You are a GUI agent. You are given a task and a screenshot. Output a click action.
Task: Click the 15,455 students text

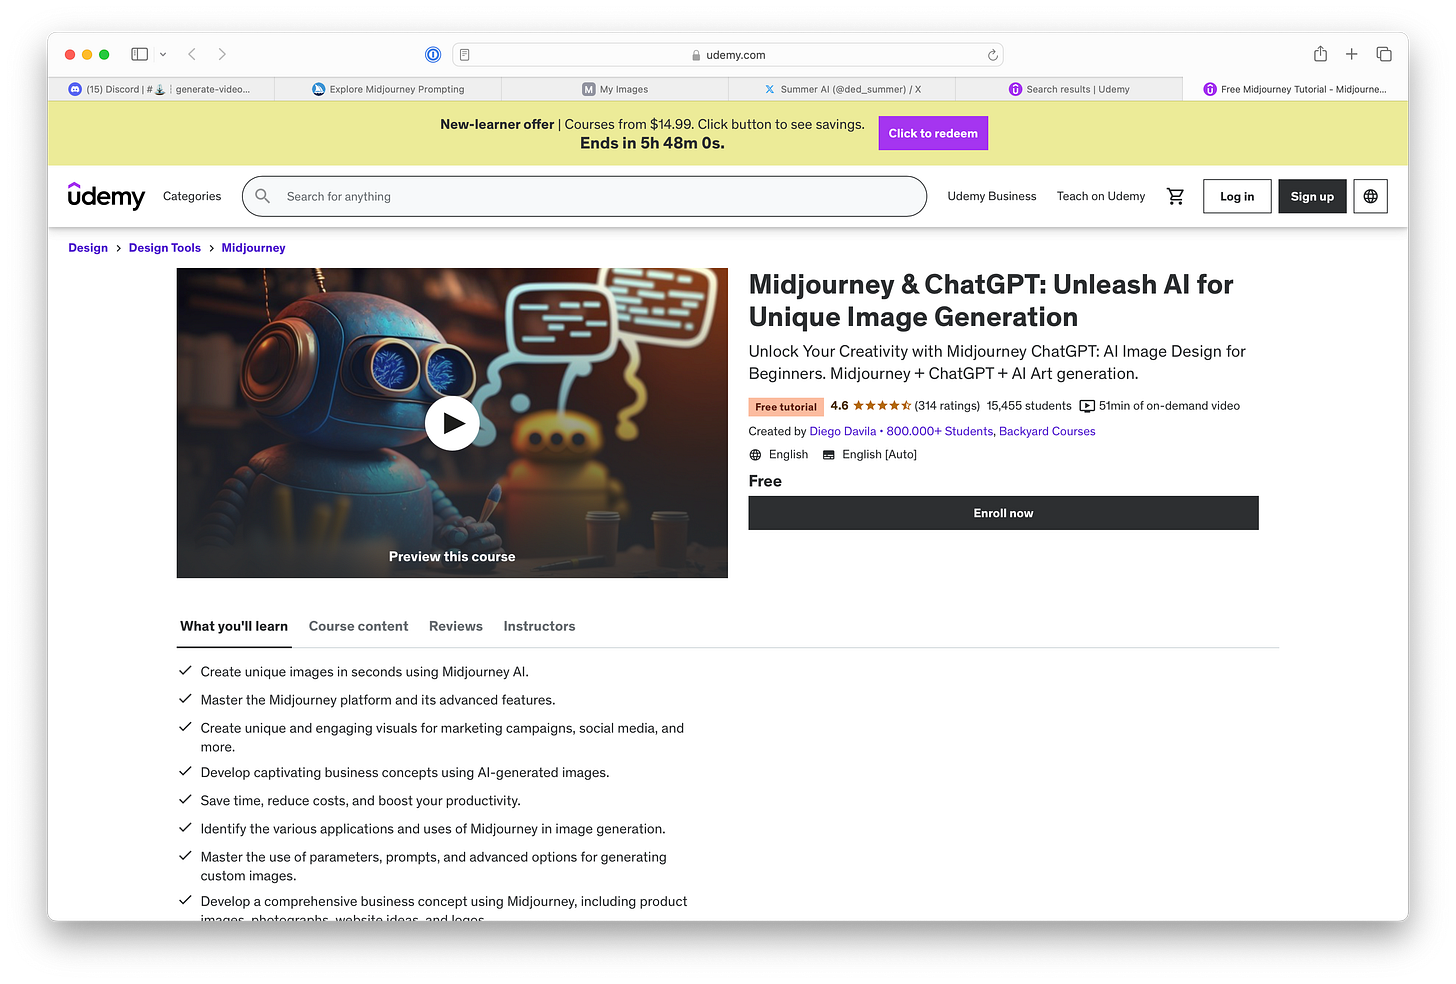(1029, 406)
